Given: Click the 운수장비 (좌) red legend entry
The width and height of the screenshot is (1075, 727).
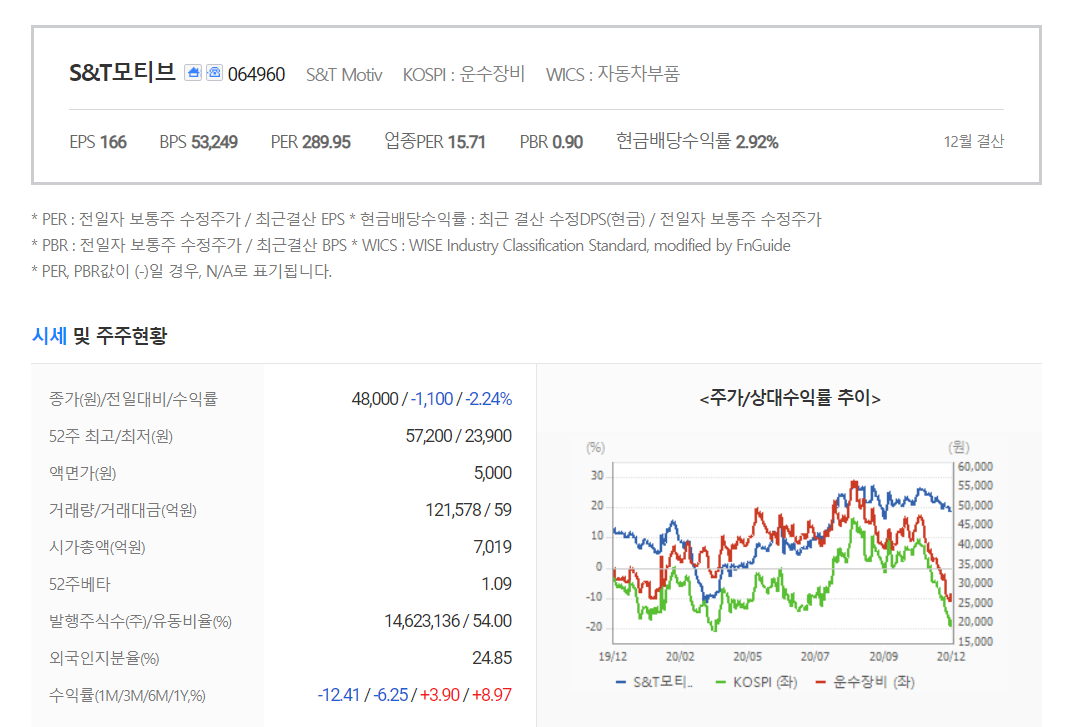Looking at the screenshot, I should (865, 682).
